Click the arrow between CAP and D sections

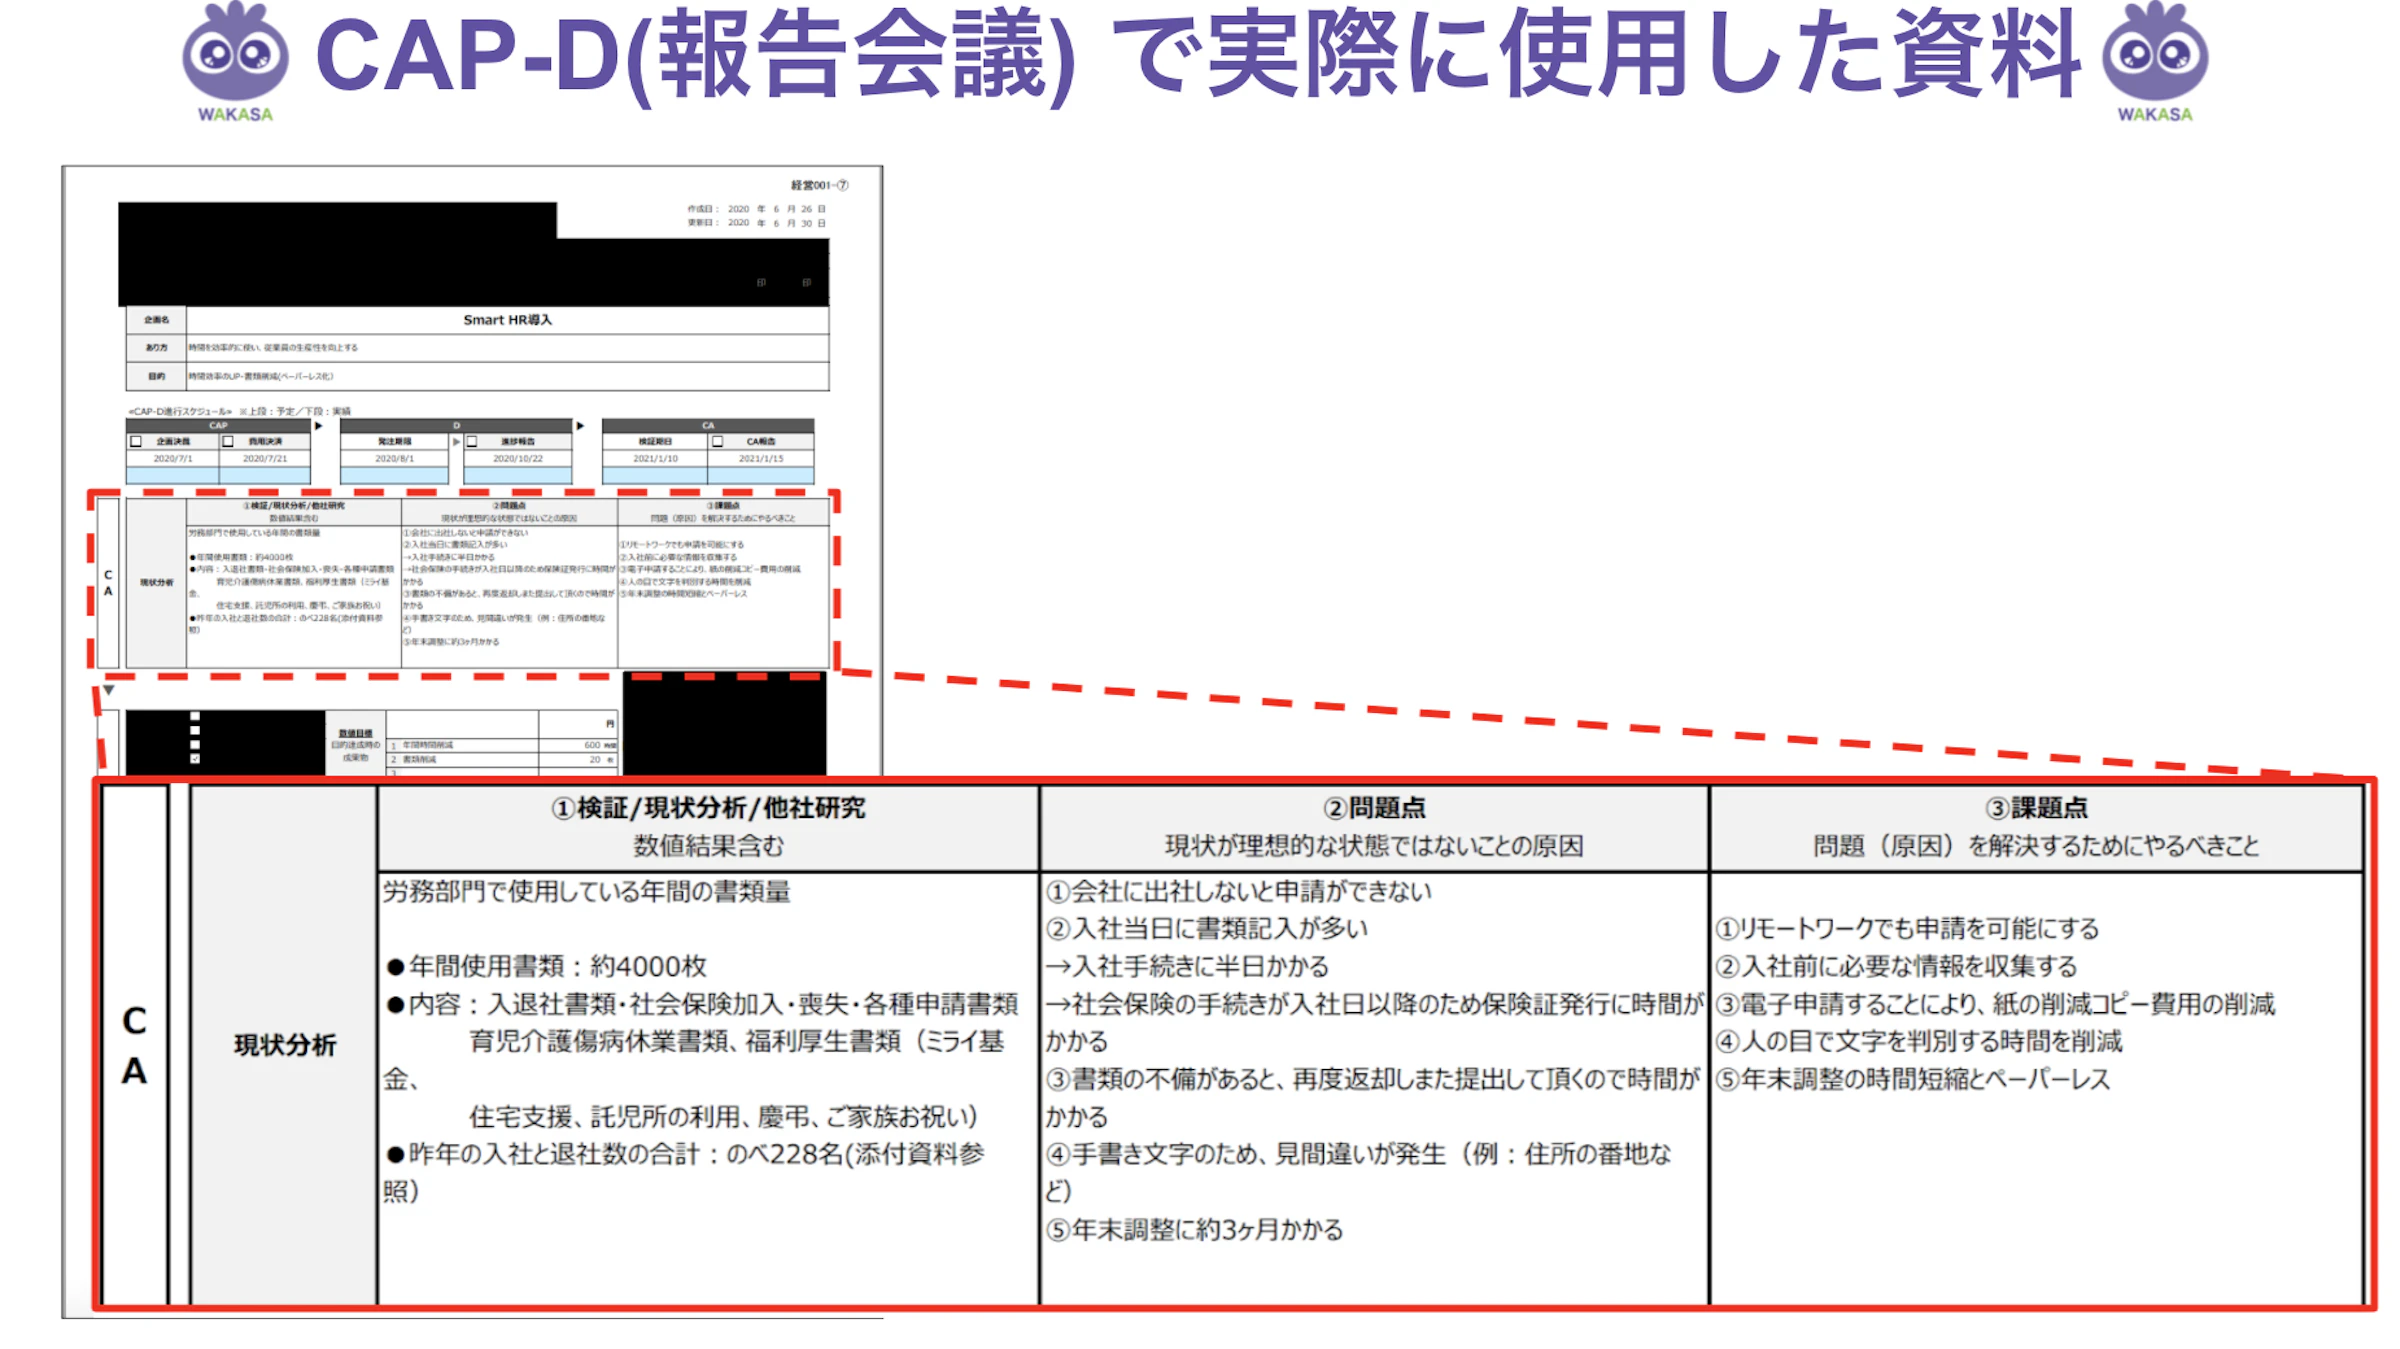tap(318, 425)
